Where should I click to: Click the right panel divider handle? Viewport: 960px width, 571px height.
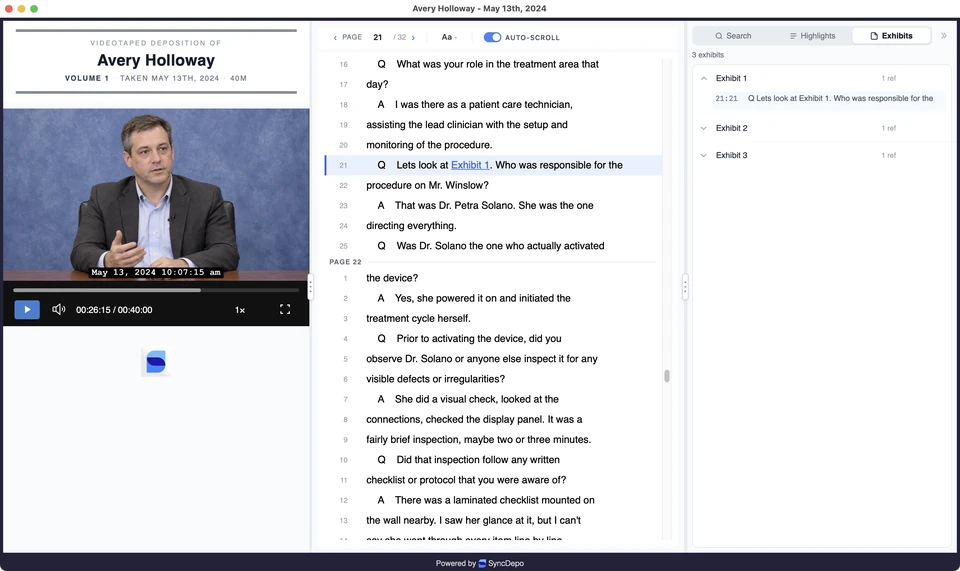click(x=685, y=286)
